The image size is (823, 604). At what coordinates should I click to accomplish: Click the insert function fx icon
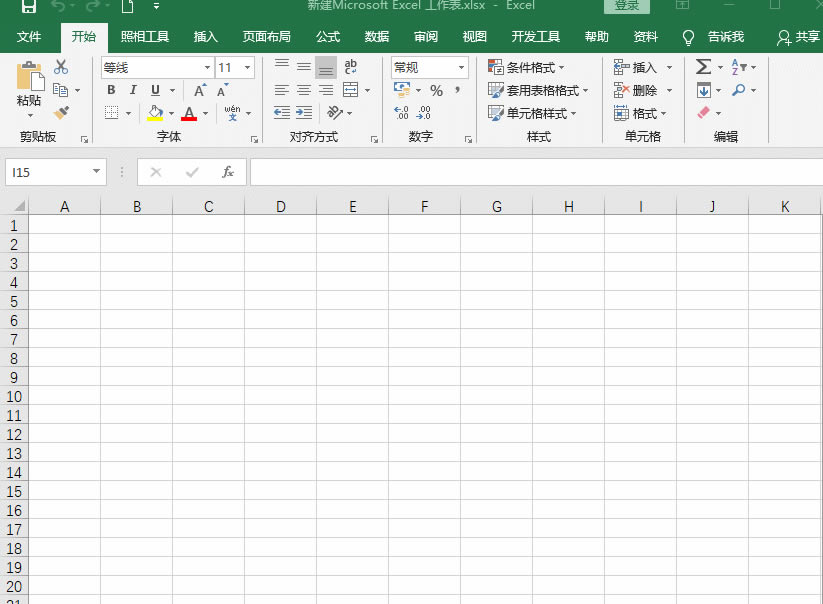228,172
